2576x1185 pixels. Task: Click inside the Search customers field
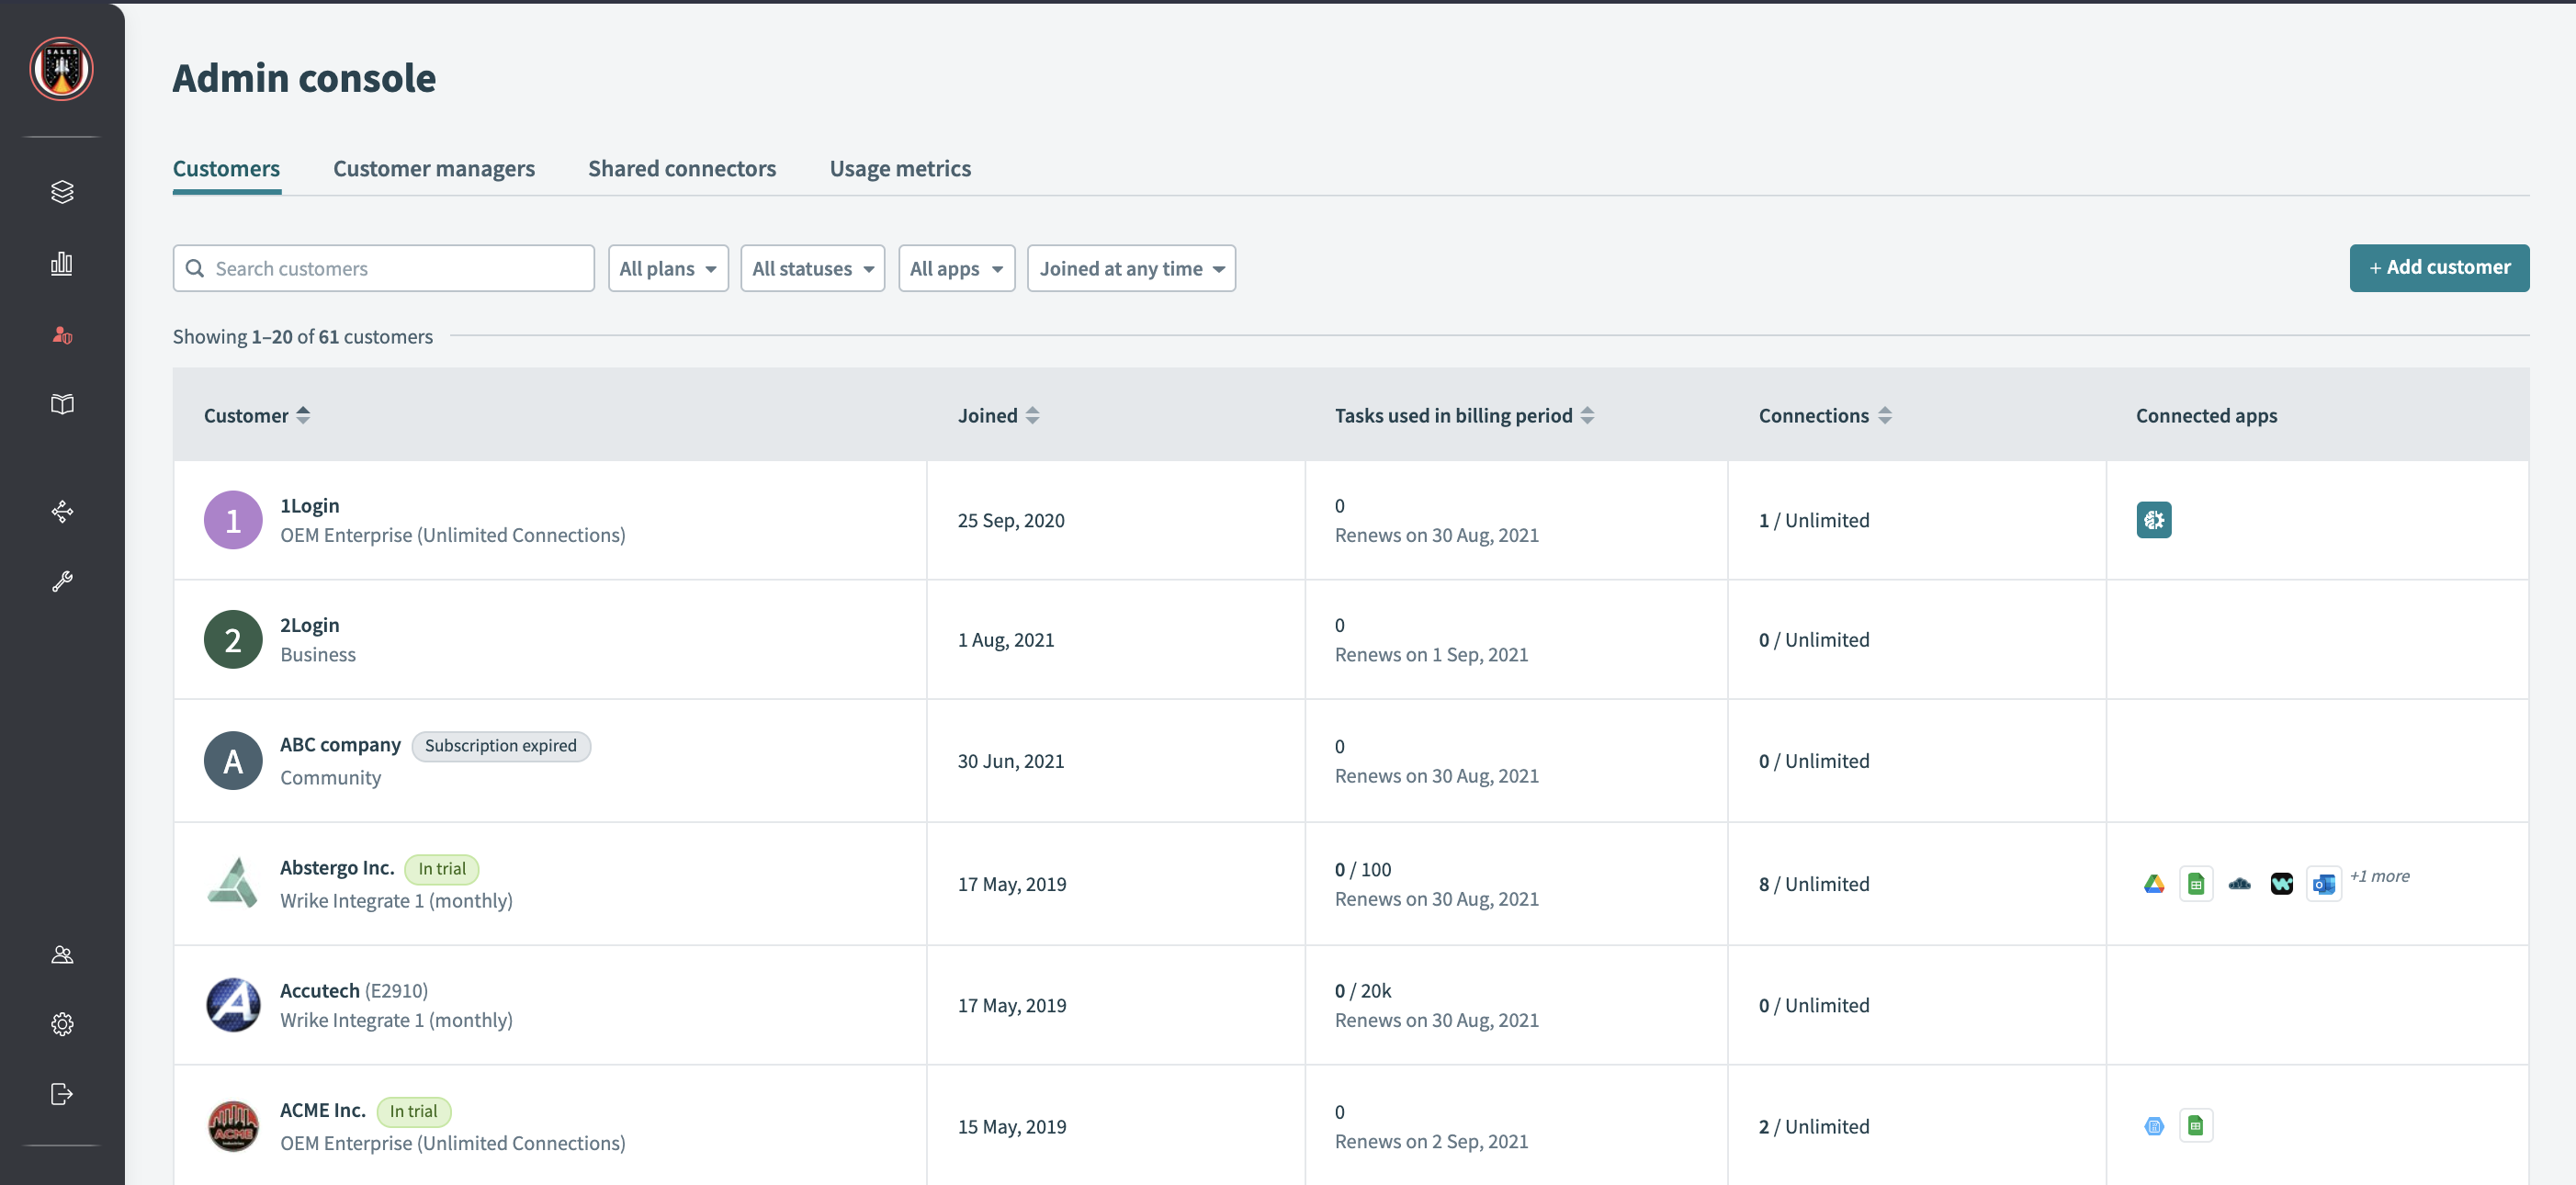[x=383, y=268]
